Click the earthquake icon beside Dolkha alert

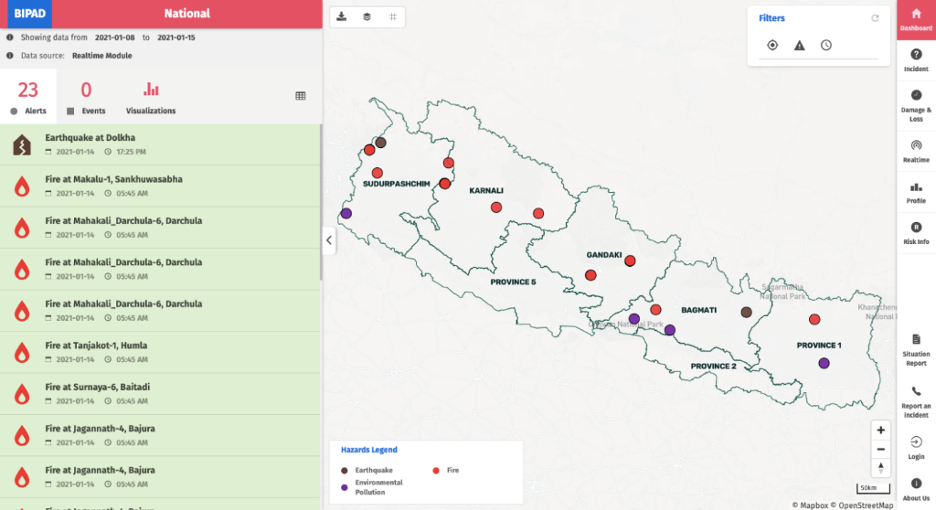(22, 145)
